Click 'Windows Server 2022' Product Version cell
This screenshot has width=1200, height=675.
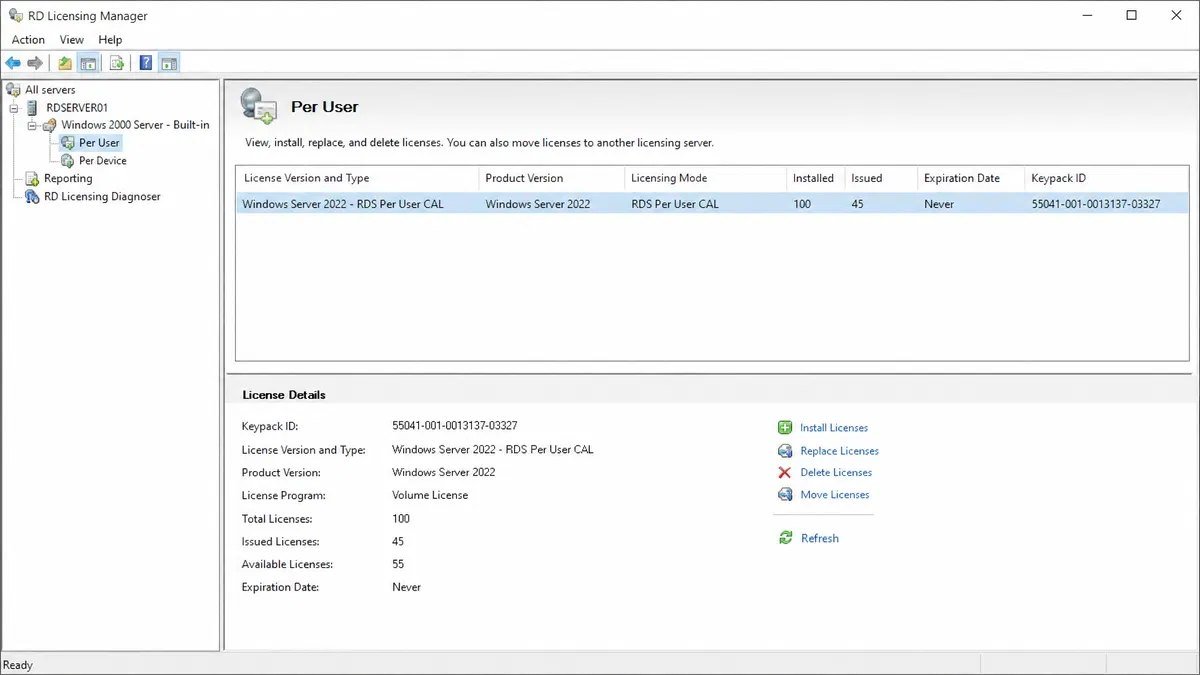click(x=538, y=204)
